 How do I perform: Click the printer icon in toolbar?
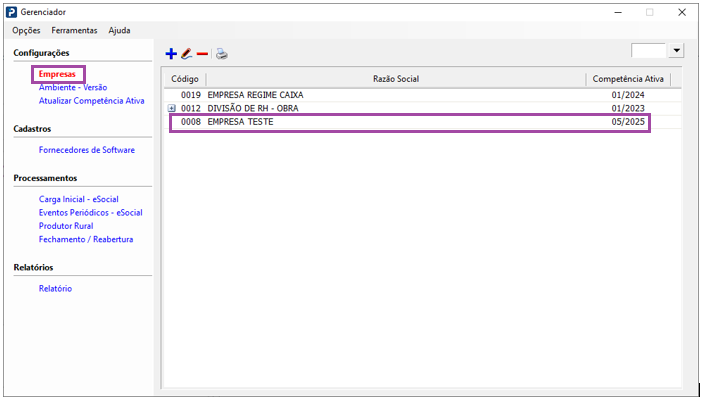tap(222, 54)
